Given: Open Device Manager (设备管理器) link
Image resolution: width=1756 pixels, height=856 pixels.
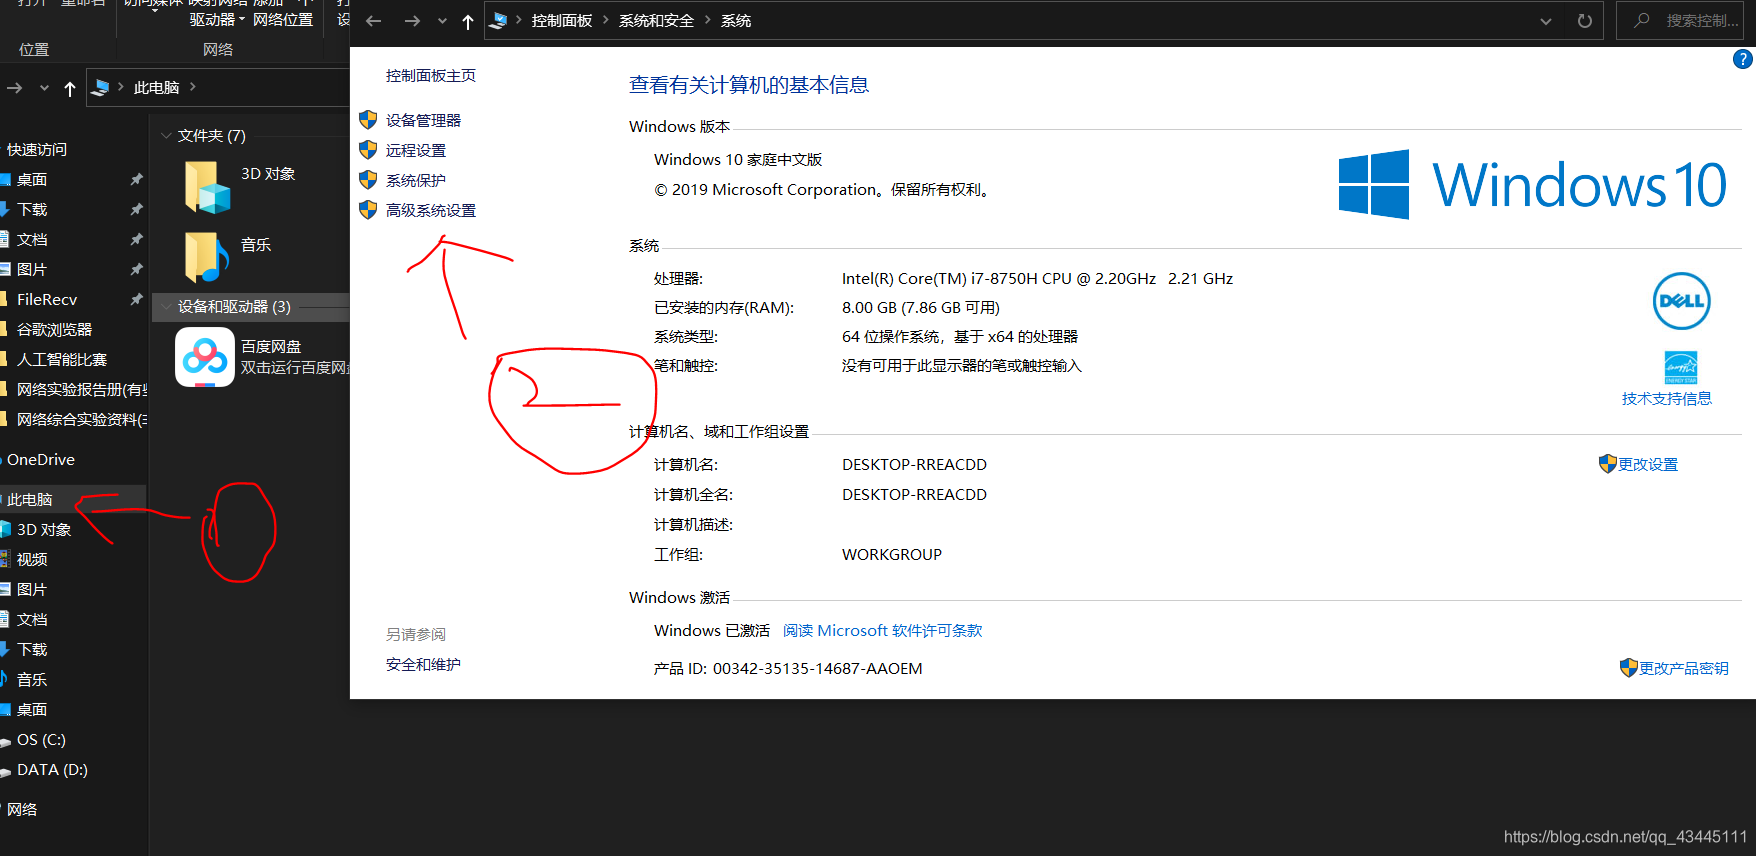Looking at the screenshot, I should coord(423,120).
